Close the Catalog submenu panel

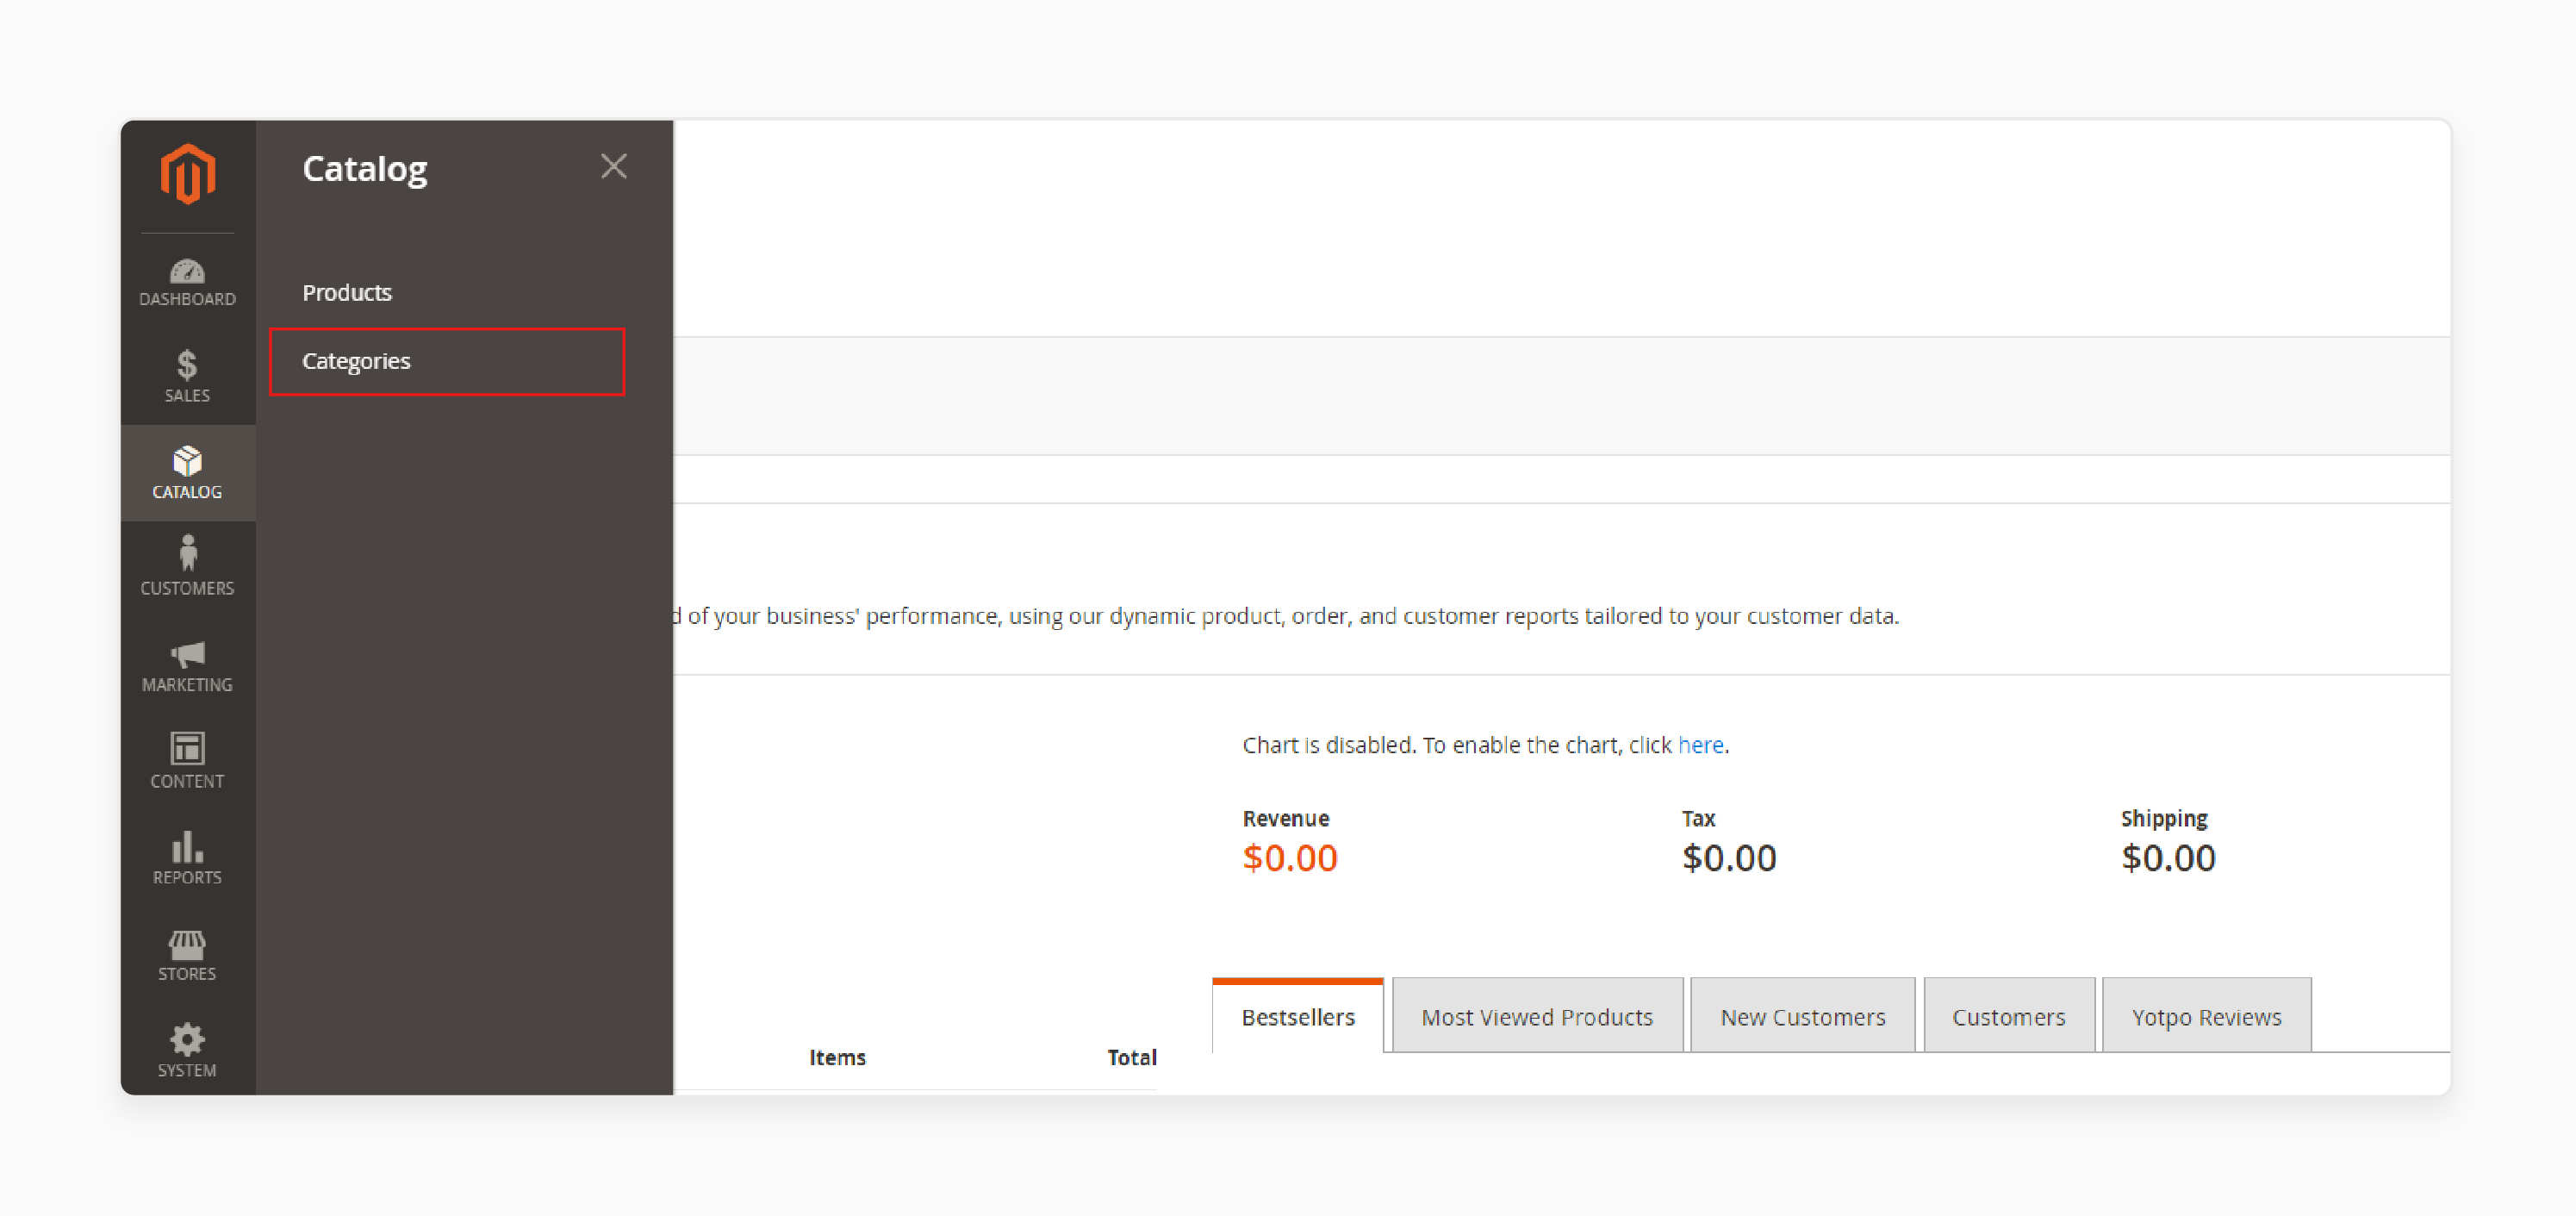point(614,166)
